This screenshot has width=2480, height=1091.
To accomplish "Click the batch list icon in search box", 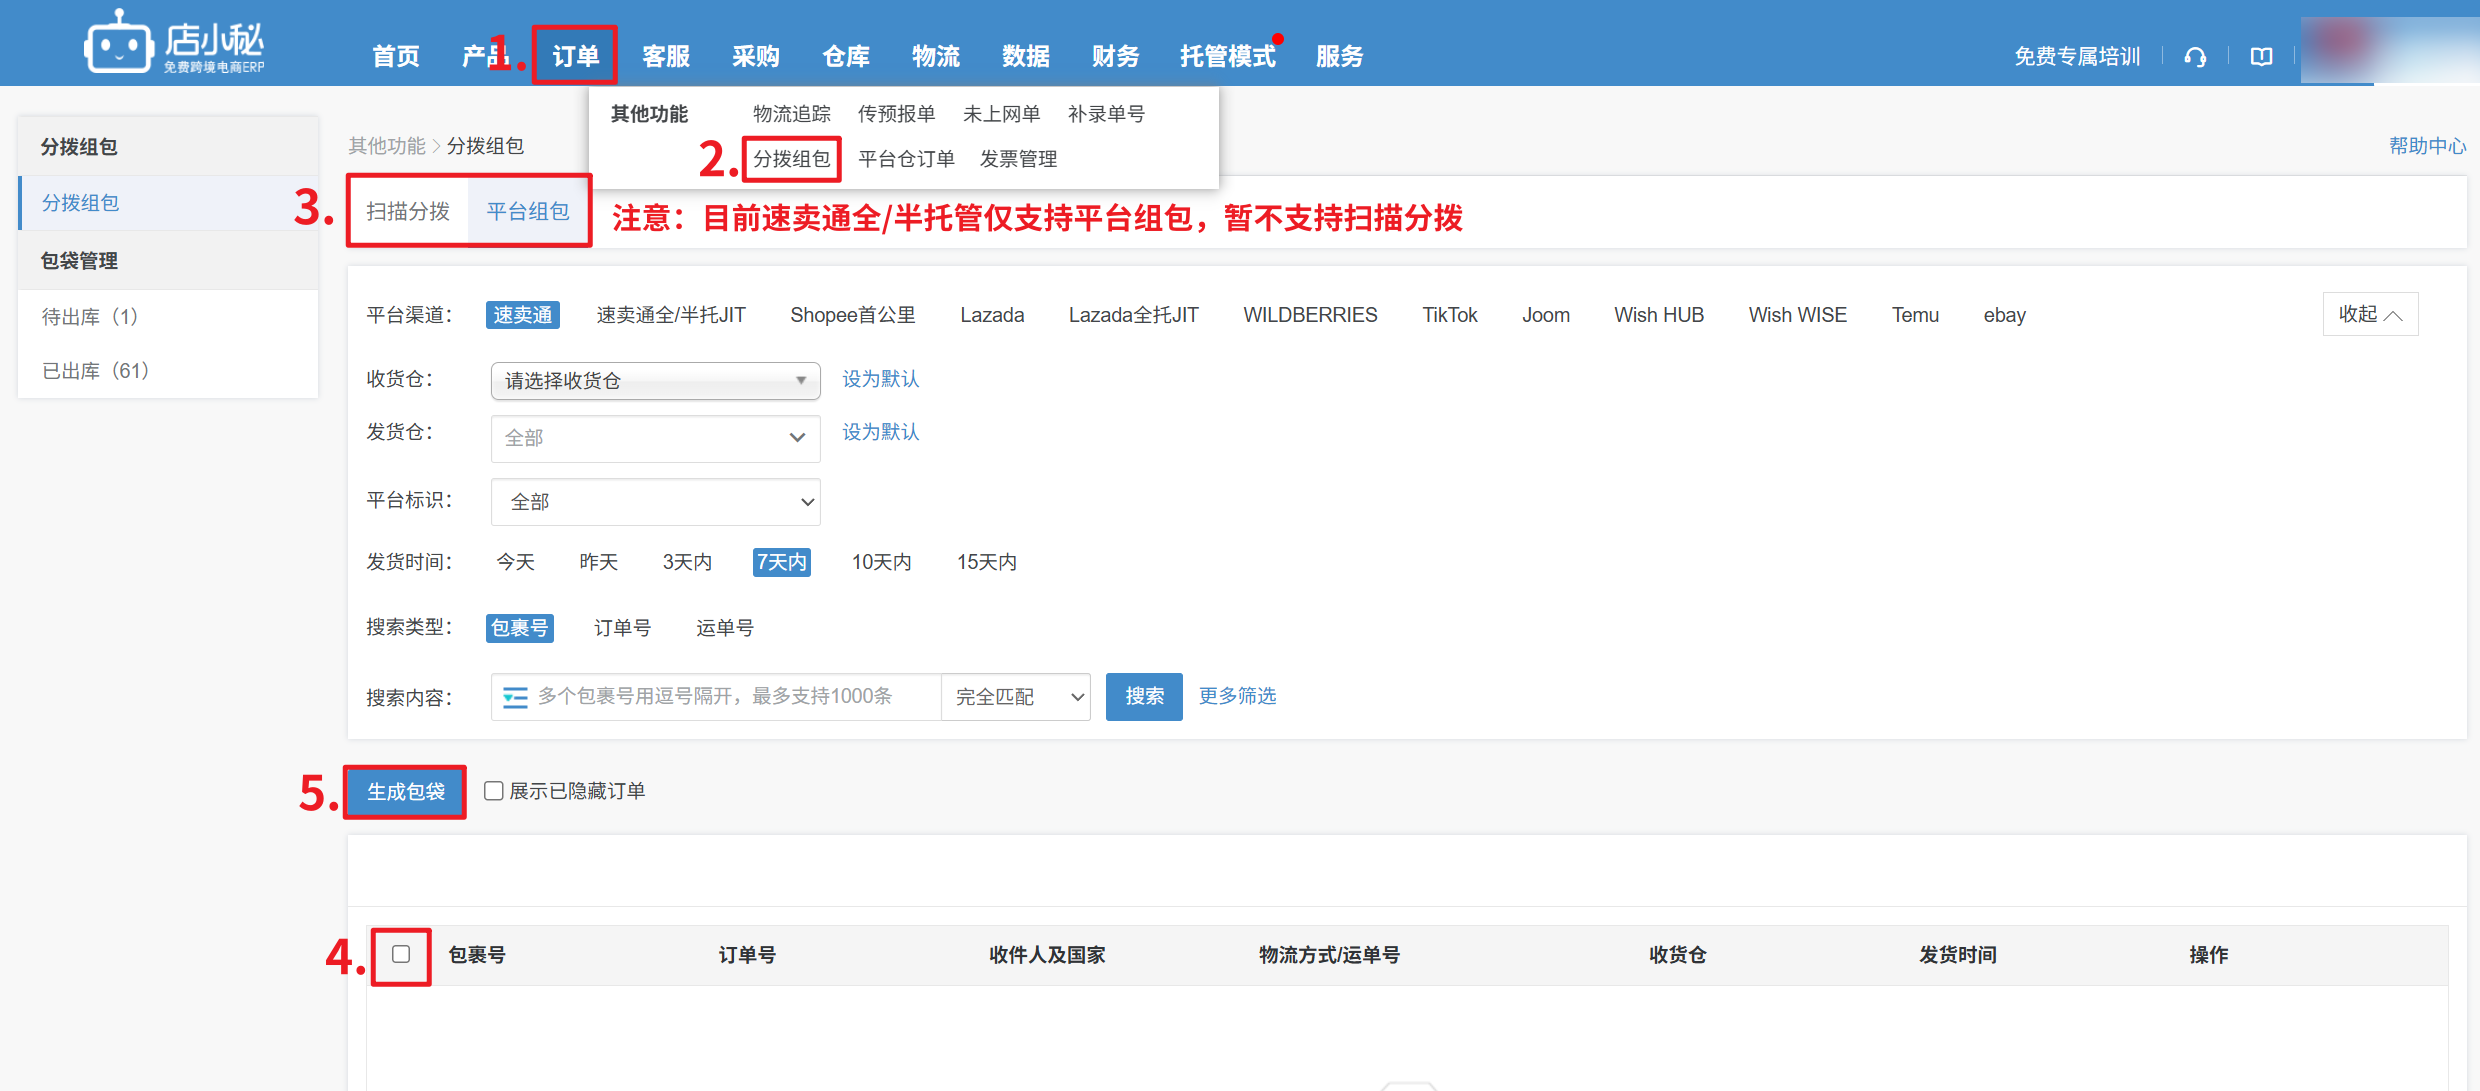I will (x=515, y=697).
